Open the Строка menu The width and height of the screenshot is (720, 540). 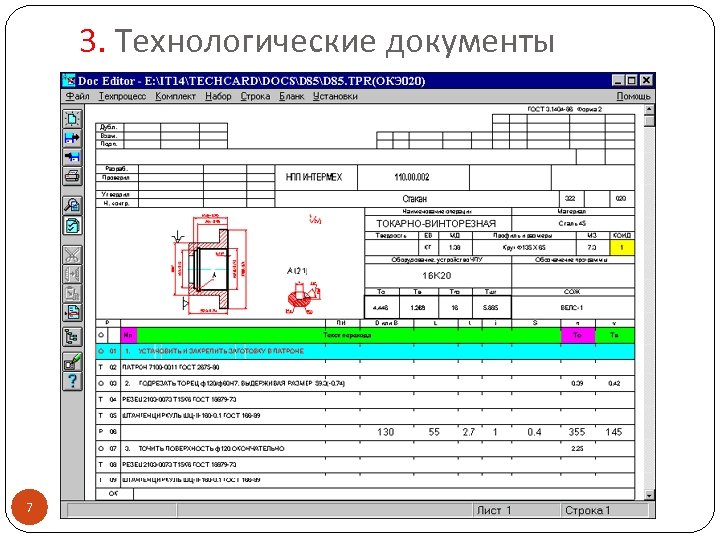[255, 96]
